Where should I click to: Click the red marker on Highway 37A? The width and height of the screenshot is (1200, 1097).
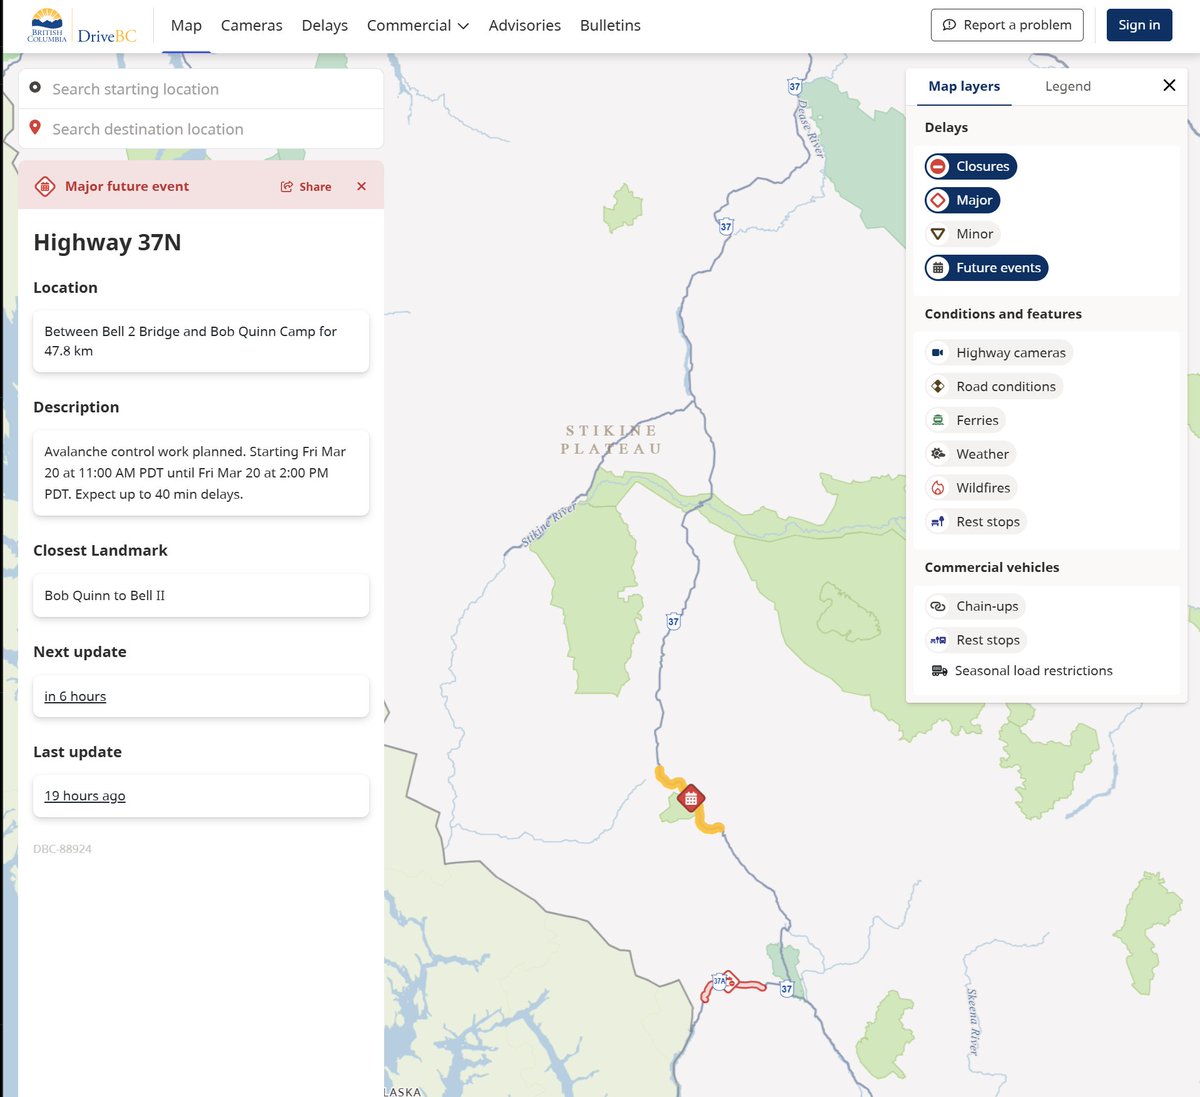730,981
